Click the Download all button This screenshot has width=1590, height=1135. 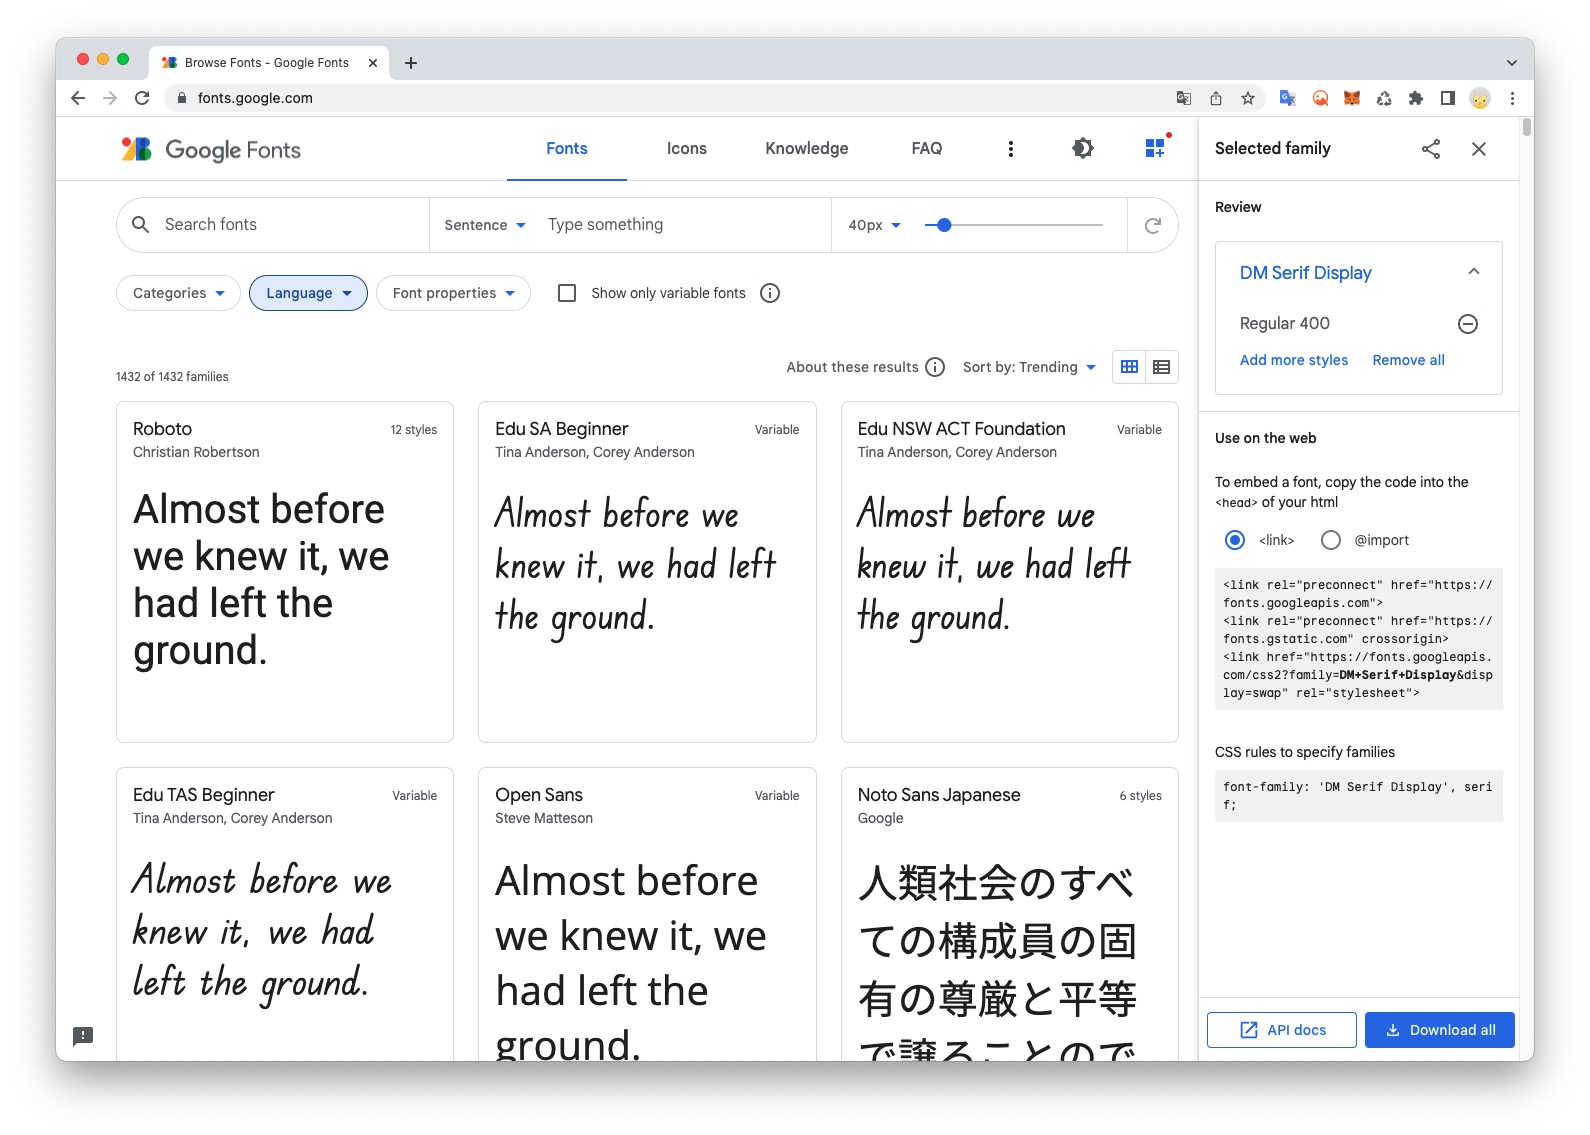click(1439, 1030)
